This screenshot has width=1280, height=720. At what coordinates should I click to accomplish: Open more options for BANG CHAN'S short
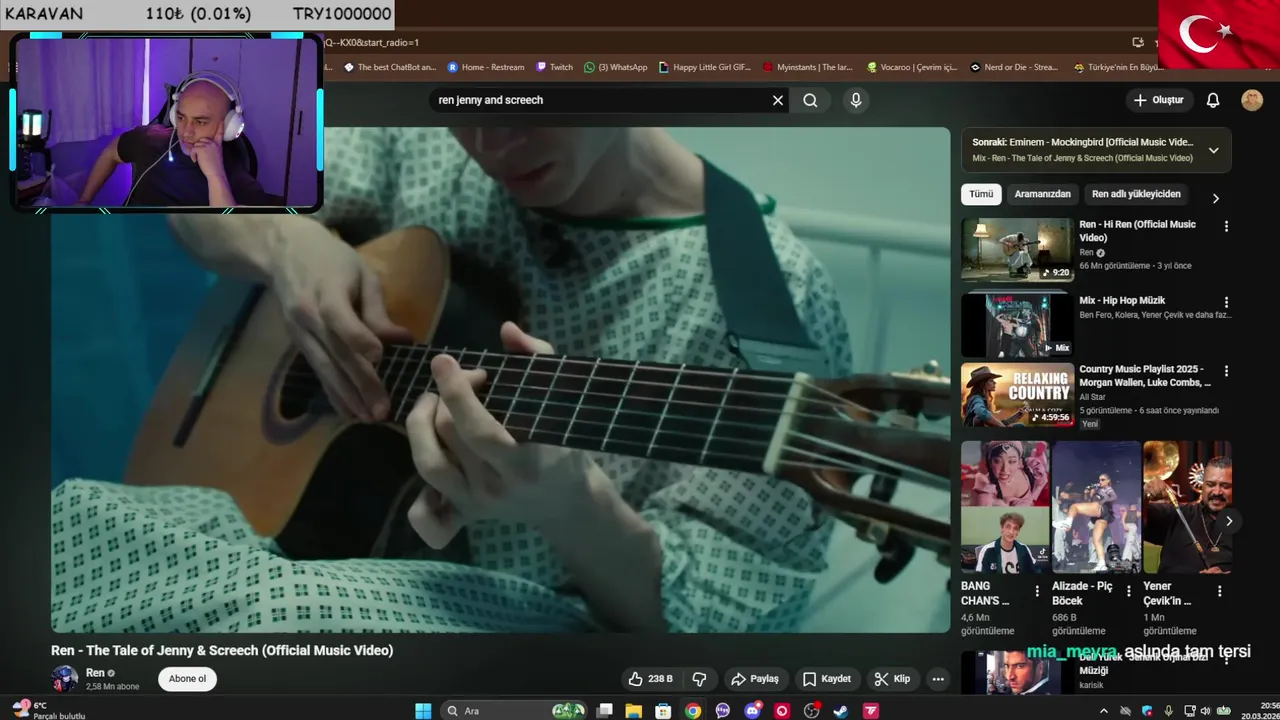coord(1037,591)
